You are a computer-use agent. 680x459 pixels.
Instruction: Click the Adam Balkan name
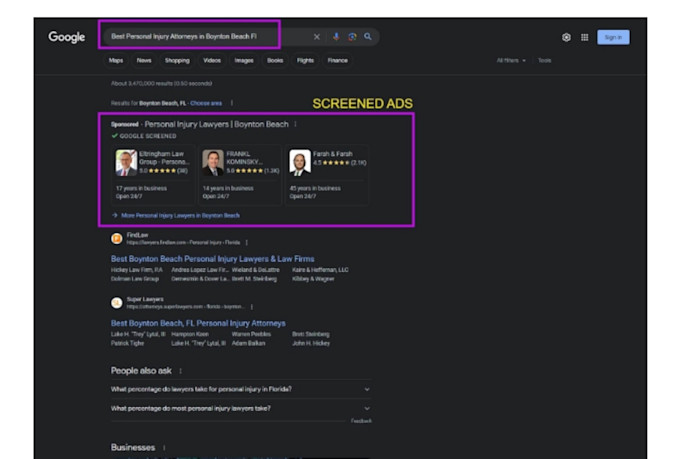coord(248,343)
